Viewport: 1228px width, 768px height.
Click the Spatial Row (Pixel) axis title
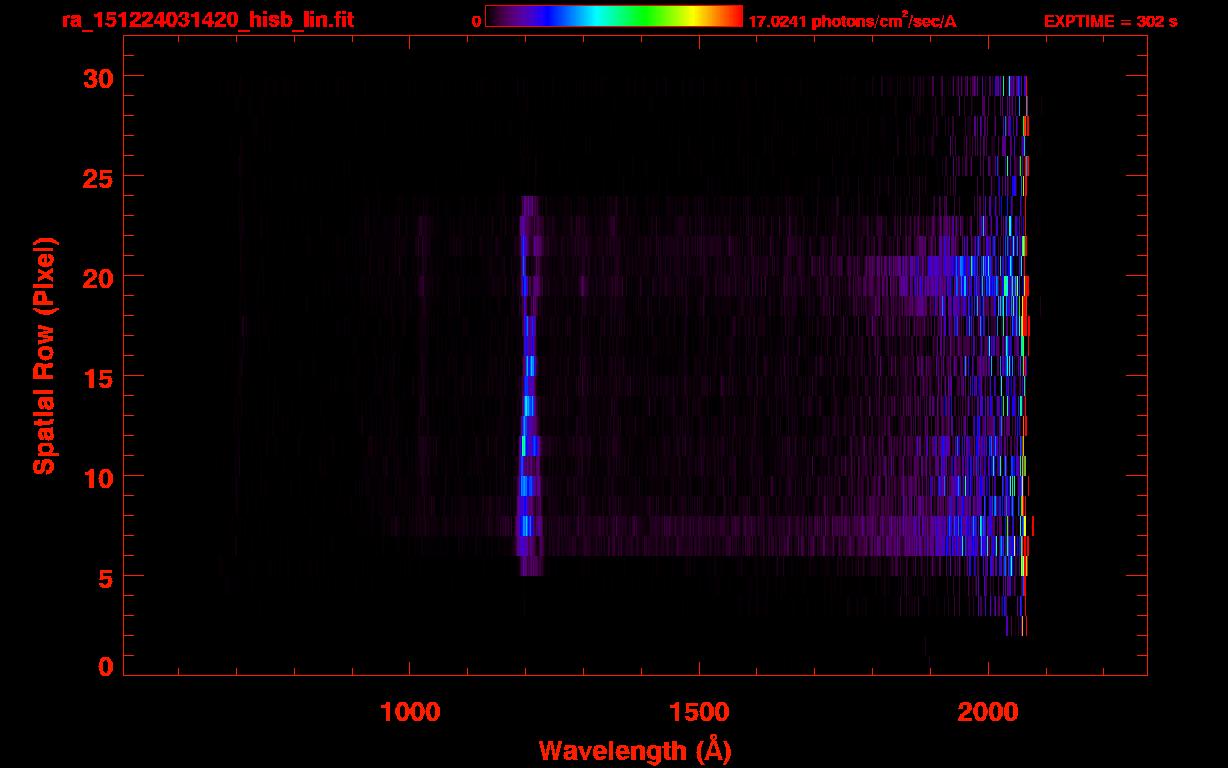[x=44, y=355]
